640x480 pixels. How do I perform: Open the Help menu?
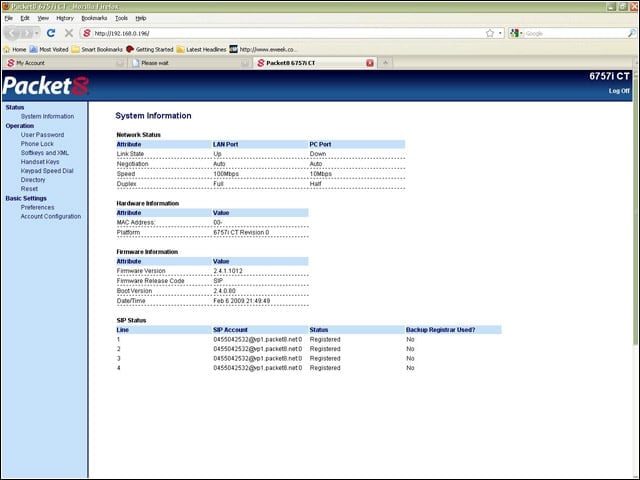pyautogui.click(x=141, y=18)
